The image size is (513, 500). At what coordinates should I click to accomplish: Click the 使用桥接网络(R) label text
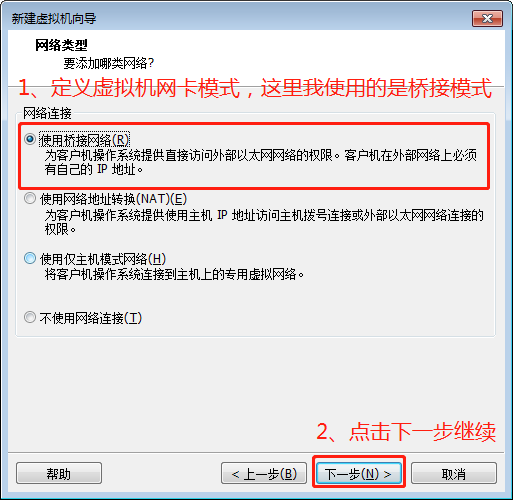point(84,140)
